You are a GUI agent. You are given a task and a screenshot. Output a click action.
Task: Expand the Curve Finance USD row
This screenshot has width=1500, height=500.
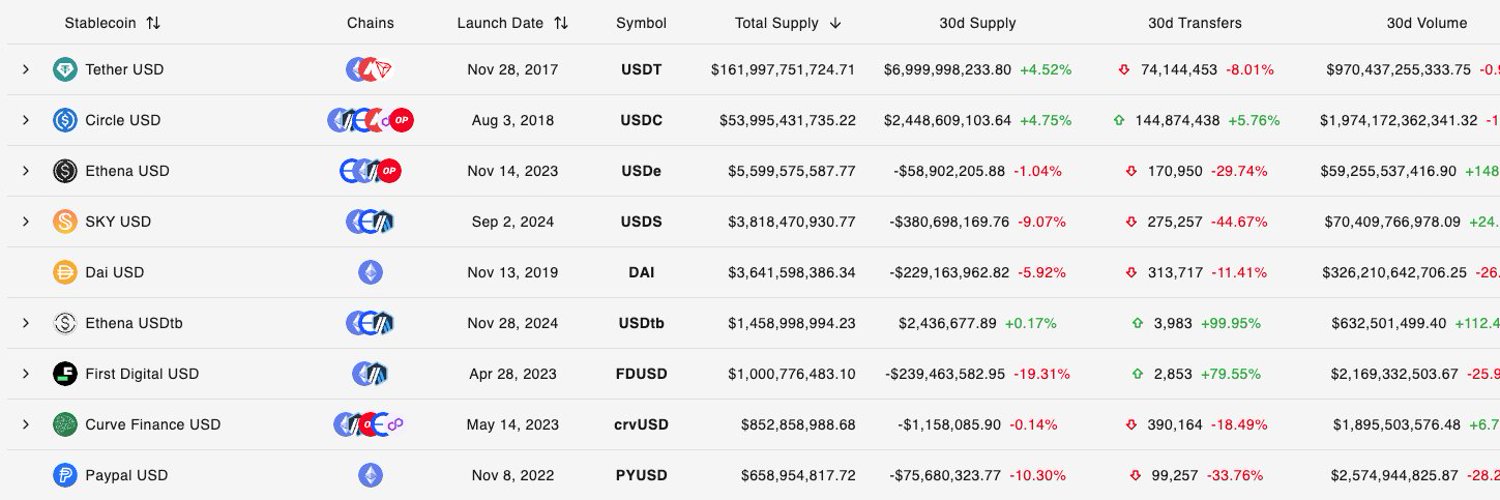(26, 424)
